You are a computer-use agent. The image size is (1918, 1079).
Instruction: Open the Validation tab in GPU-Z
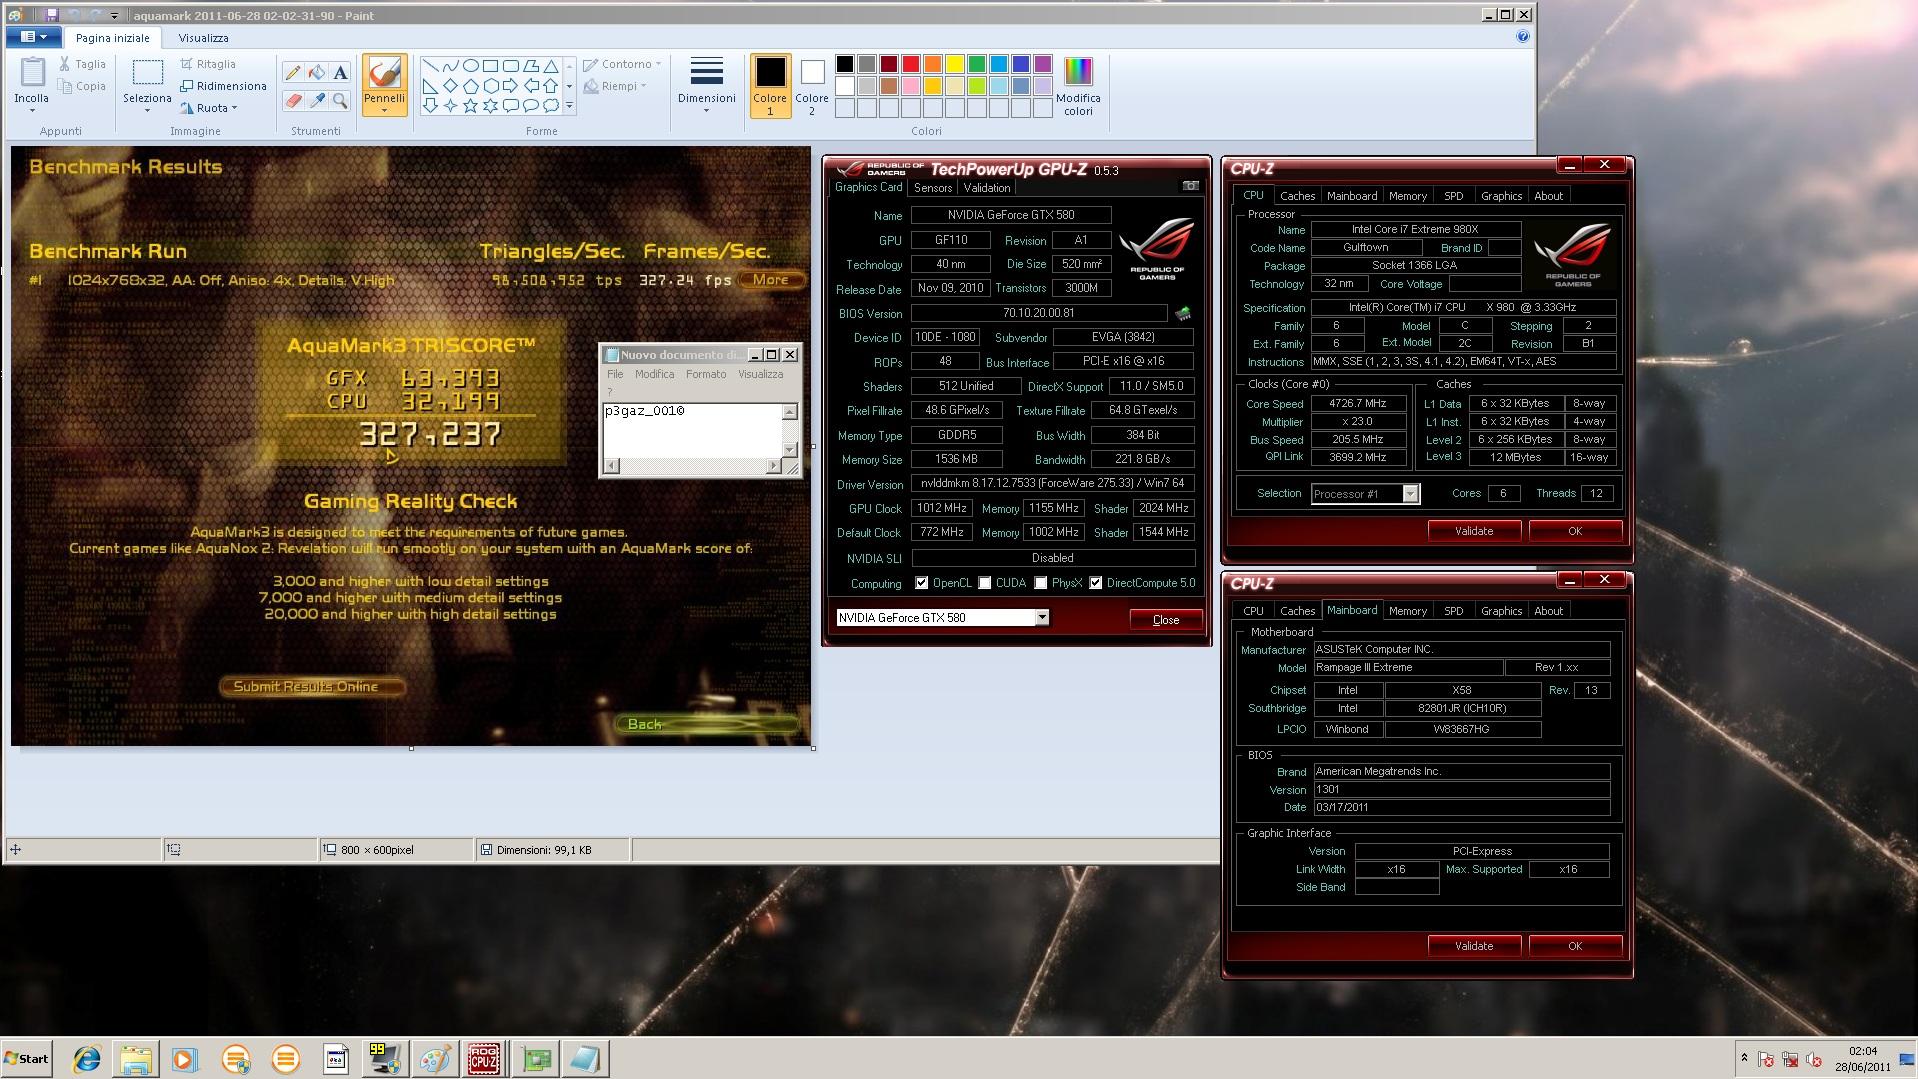pos(987,188)
